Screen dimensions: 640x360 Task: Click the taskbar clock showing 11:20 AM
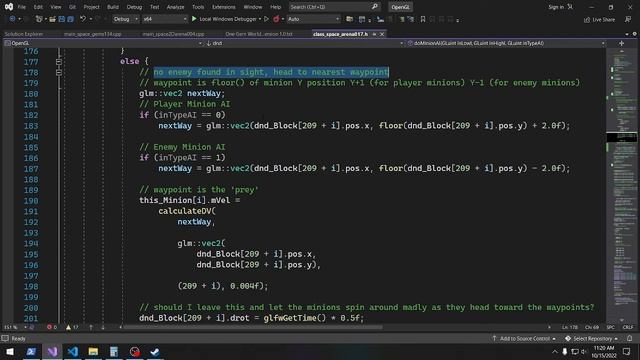604,351
